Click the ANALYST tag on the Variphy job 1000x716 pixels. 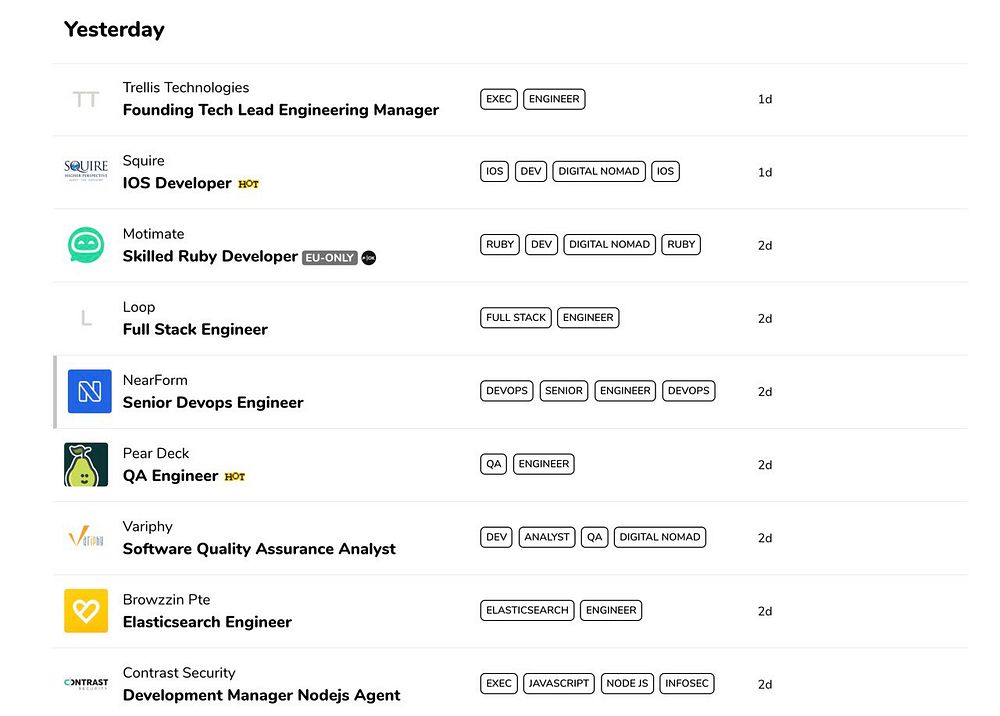coord(547,537)
